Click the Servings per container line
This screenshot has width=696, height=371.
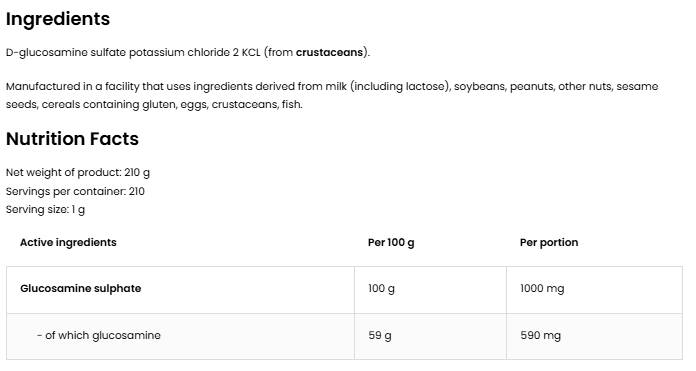coord(75,191)
